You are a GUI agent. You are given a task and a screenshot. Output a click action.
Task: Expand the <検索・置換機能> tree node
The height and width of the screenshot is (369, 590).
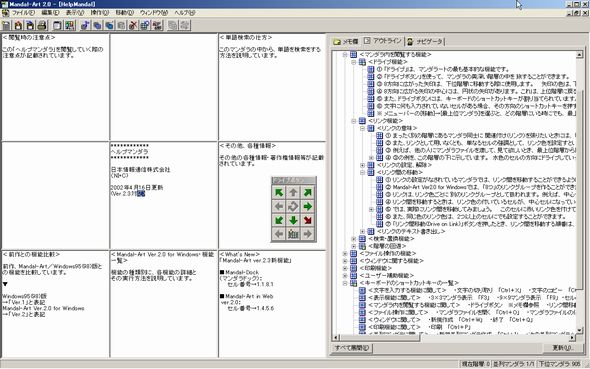tap(354, 239)
